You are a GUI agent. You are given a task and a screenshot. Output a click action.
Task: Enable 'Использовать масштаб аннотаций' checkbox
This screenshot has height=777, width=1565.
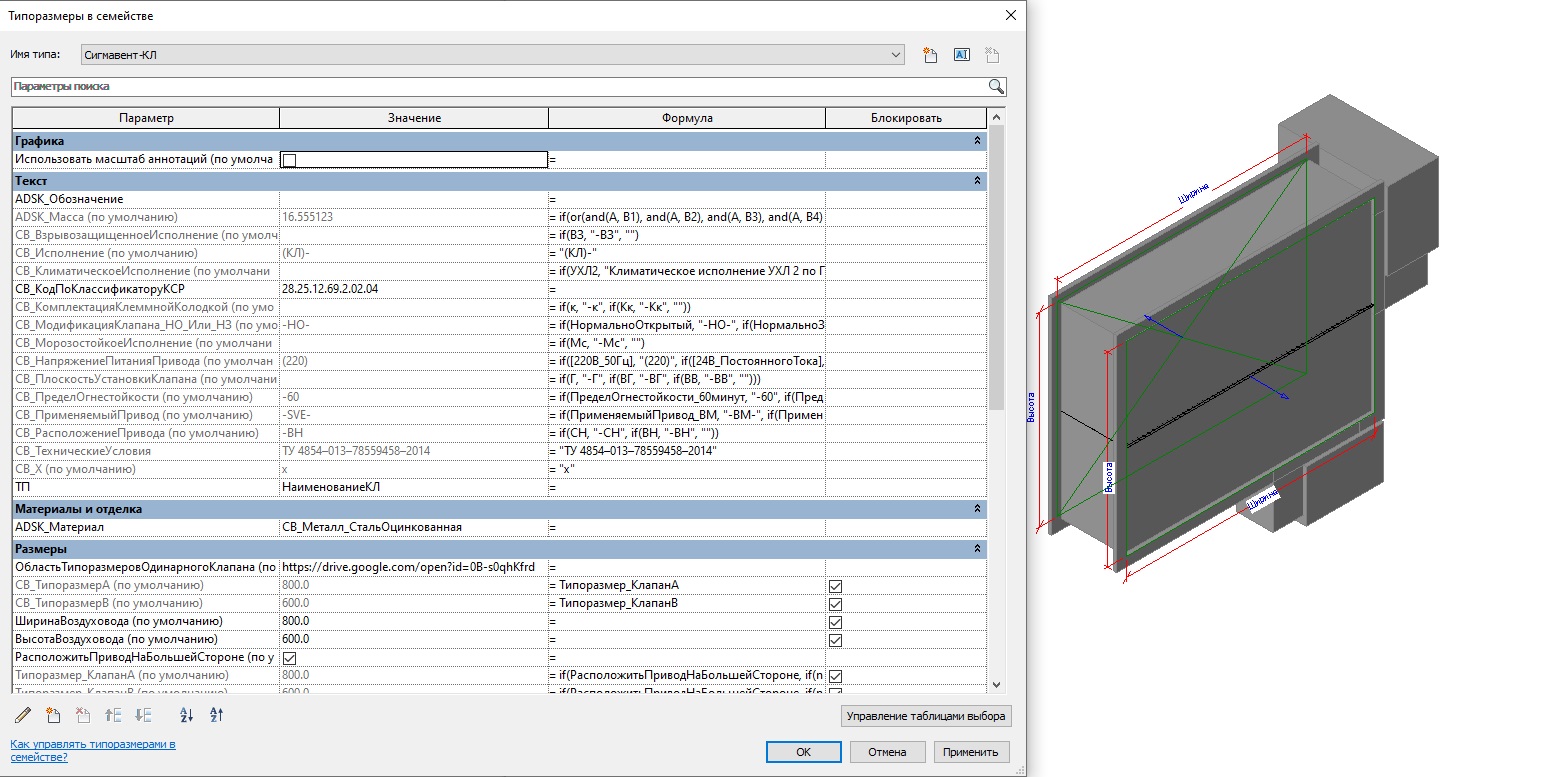(289, 160)
